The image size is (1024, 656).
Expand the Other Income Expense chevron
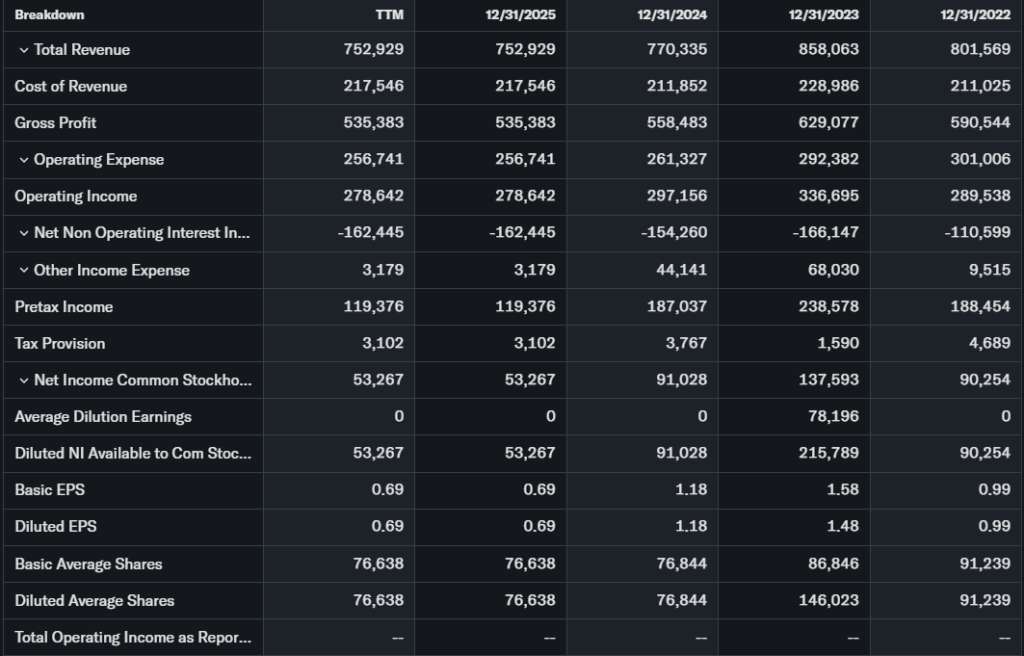click(23, 270)
